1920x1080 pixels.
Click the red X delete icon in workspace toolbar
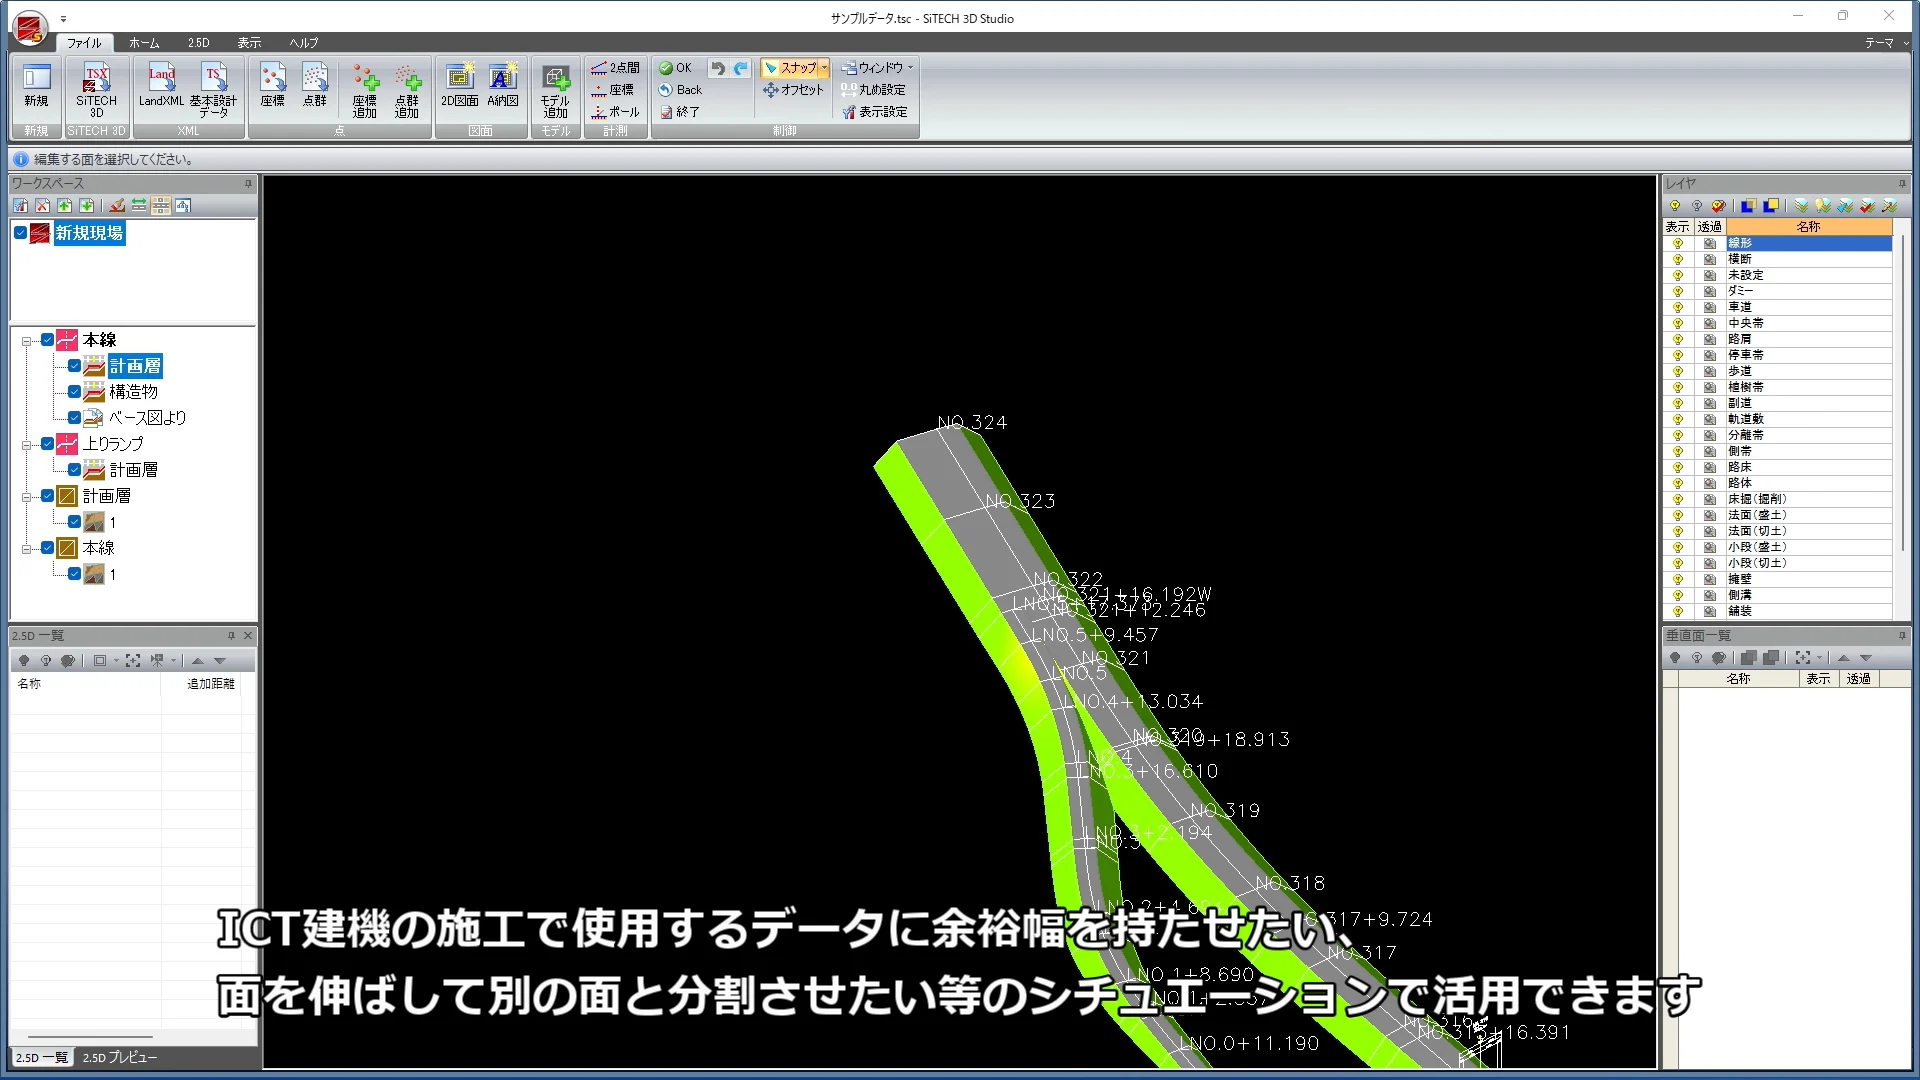point(43,206)
